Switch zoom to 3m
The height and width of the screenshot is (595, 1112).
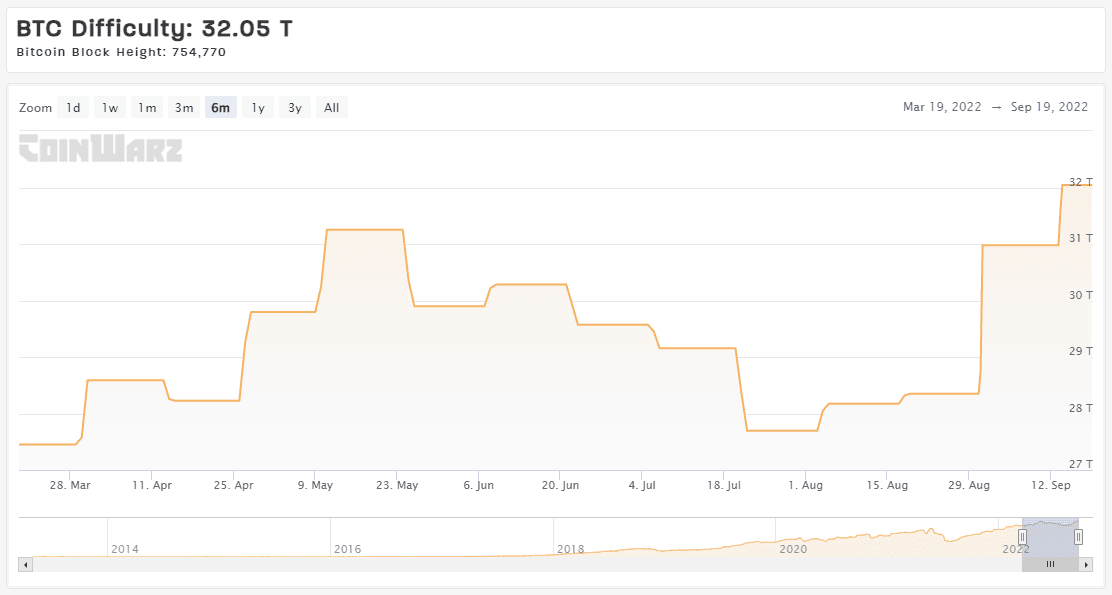184,108
